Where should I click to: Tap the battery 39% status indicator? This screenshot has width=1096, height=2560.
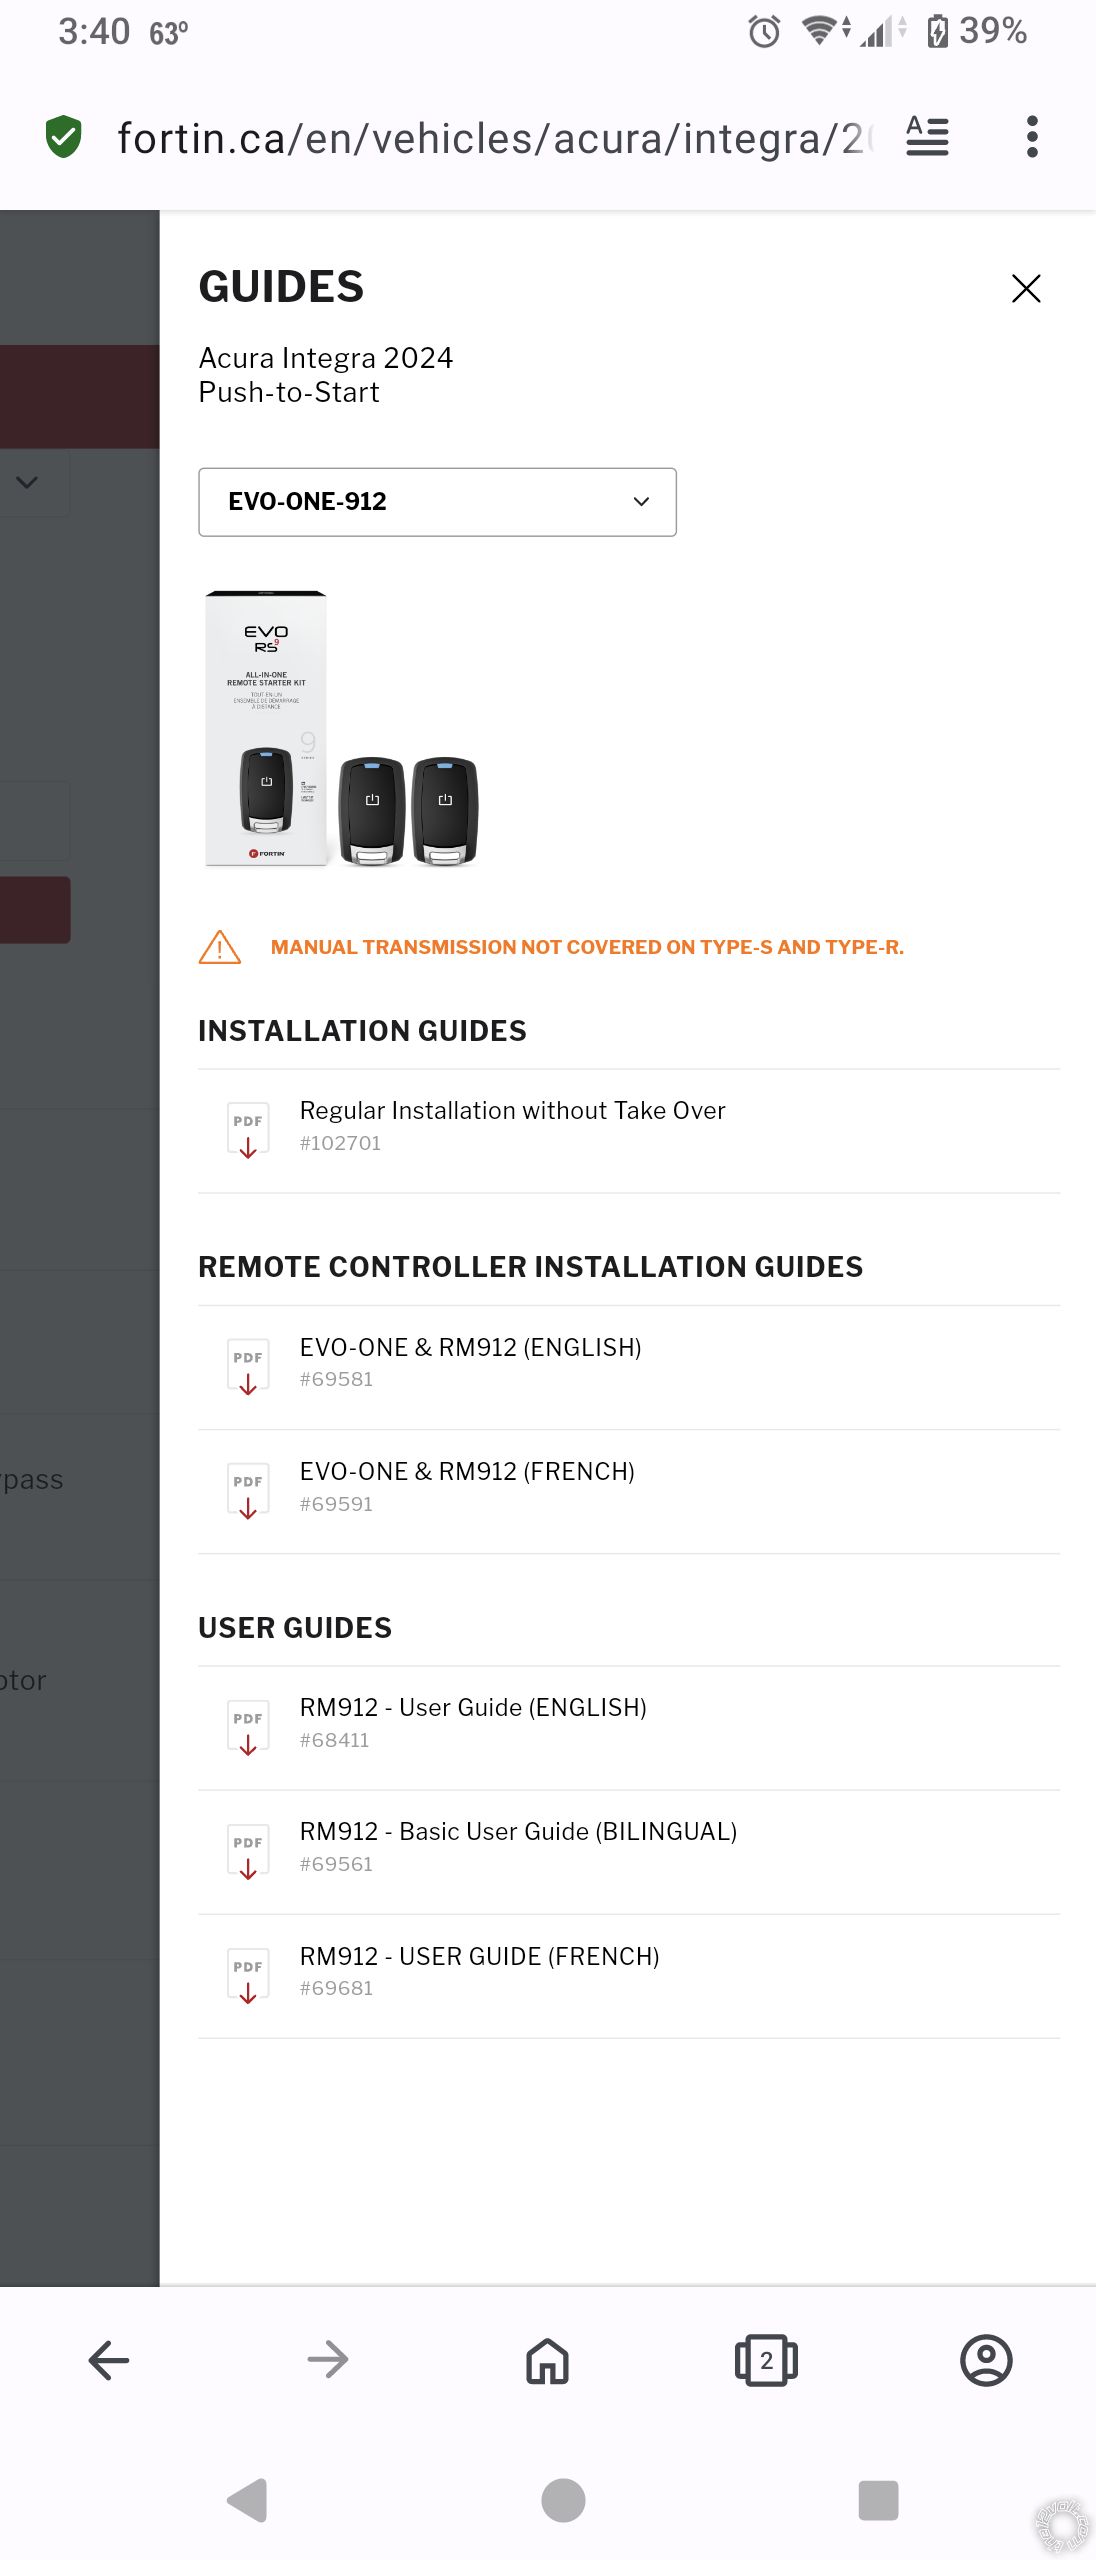pos(976,31)
